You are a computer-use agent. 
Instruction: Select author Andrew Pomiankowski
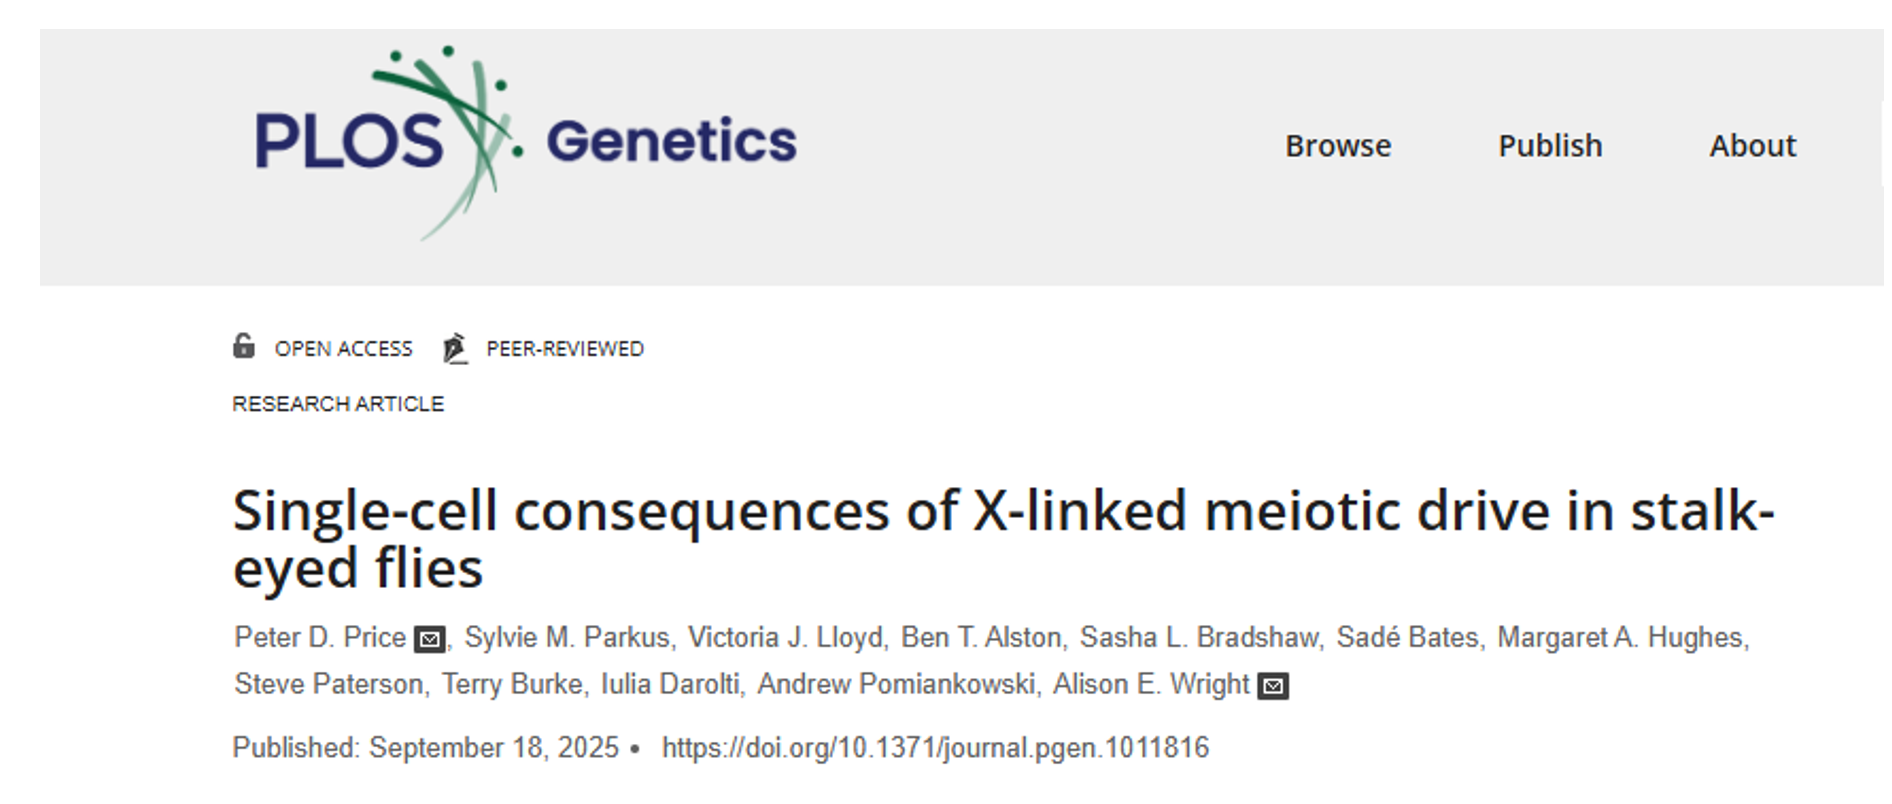[x=896, y=685]
